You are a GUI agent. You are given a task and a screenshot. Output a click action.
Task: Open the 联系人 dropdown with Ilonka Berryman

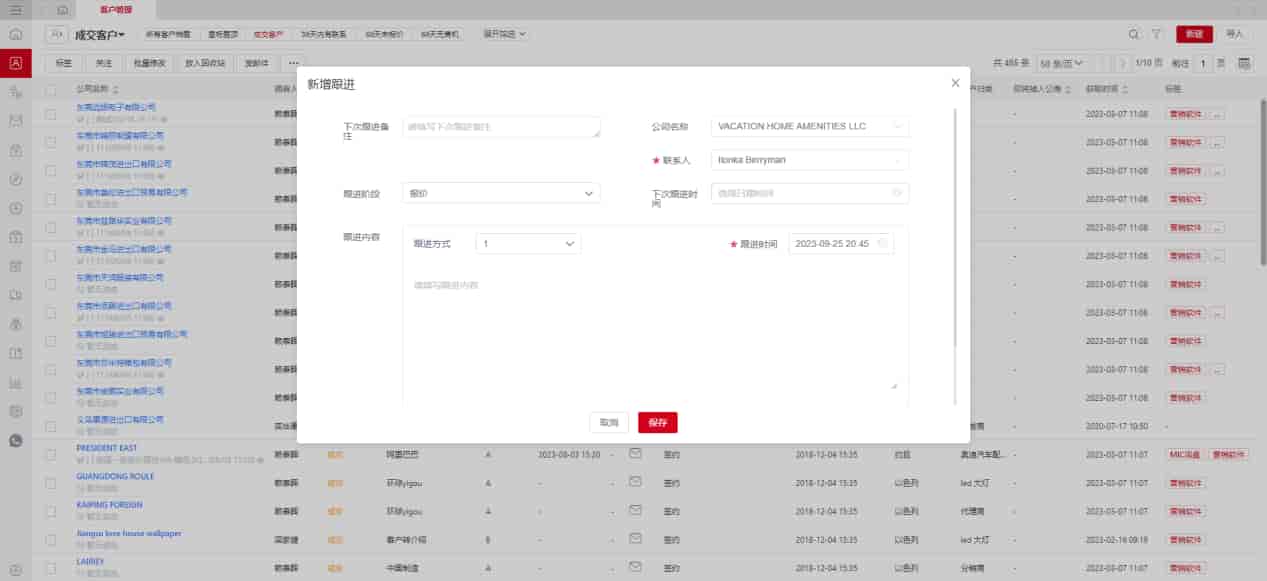pos(809,160)
